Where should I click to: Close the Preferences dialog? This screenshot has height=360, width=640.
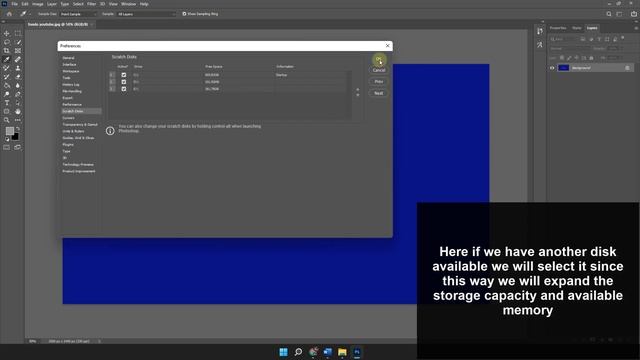[x=388, y=46]
